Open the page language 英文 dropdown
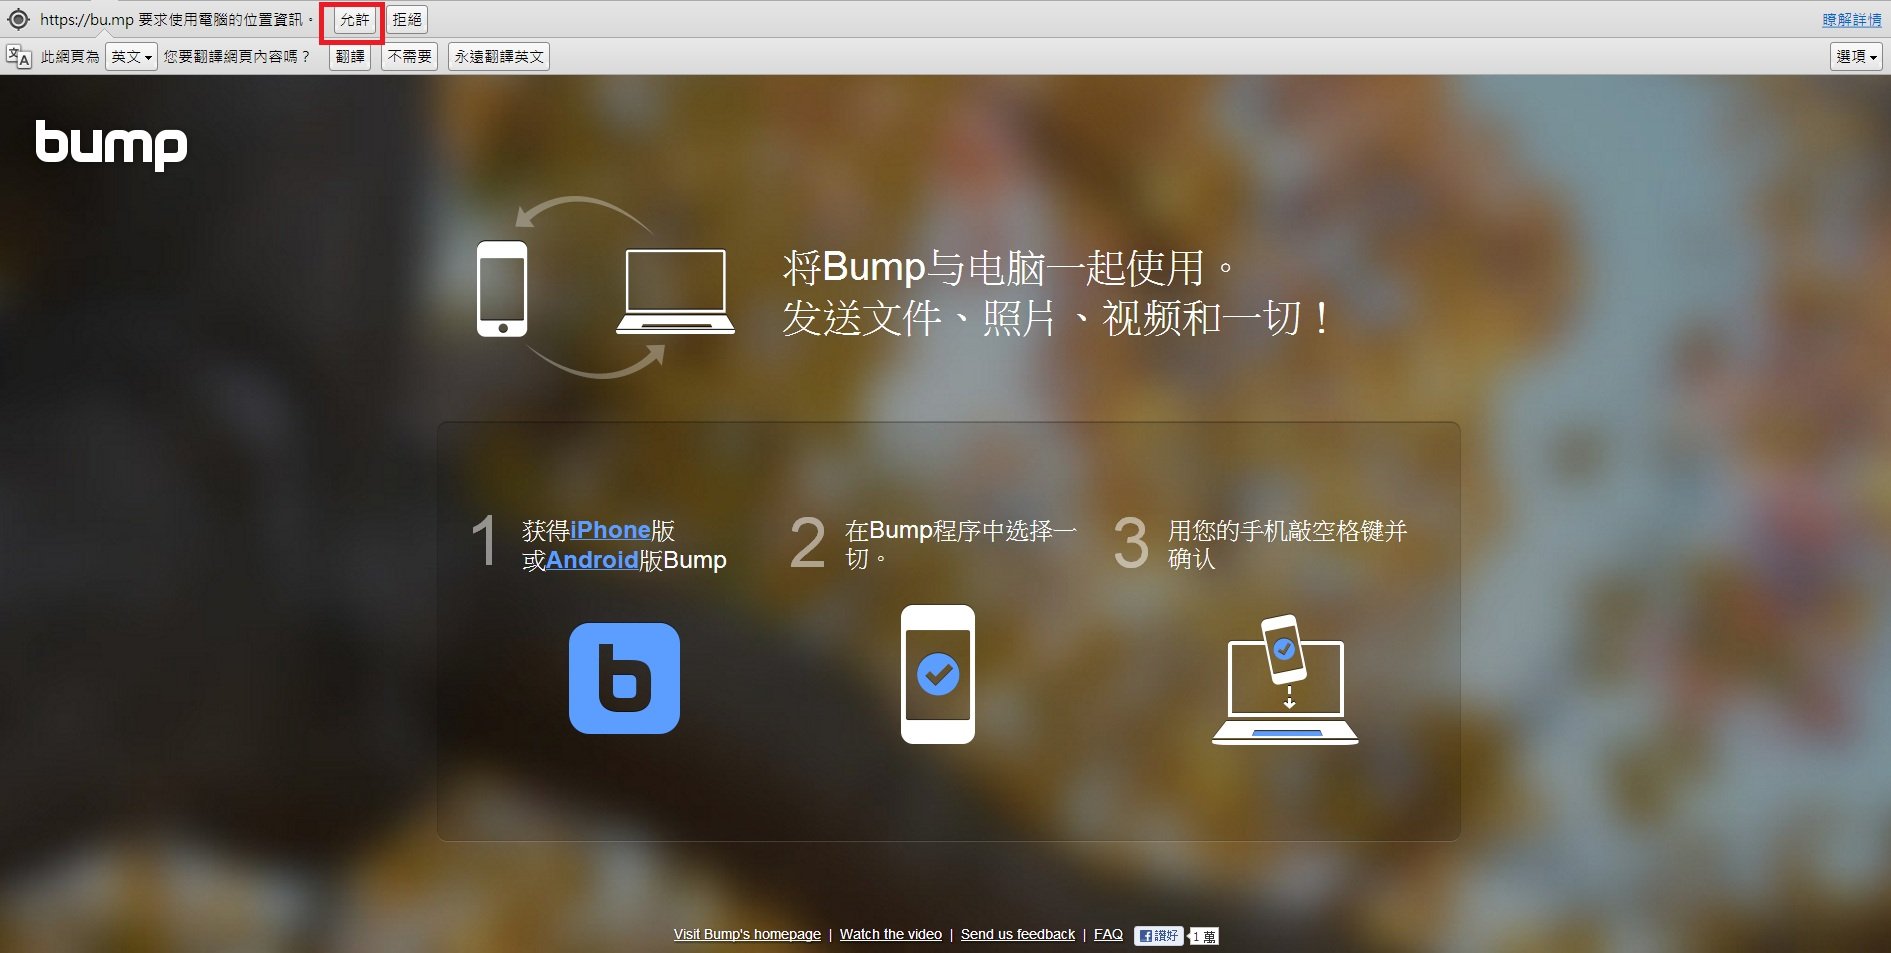 click(131, 57)
